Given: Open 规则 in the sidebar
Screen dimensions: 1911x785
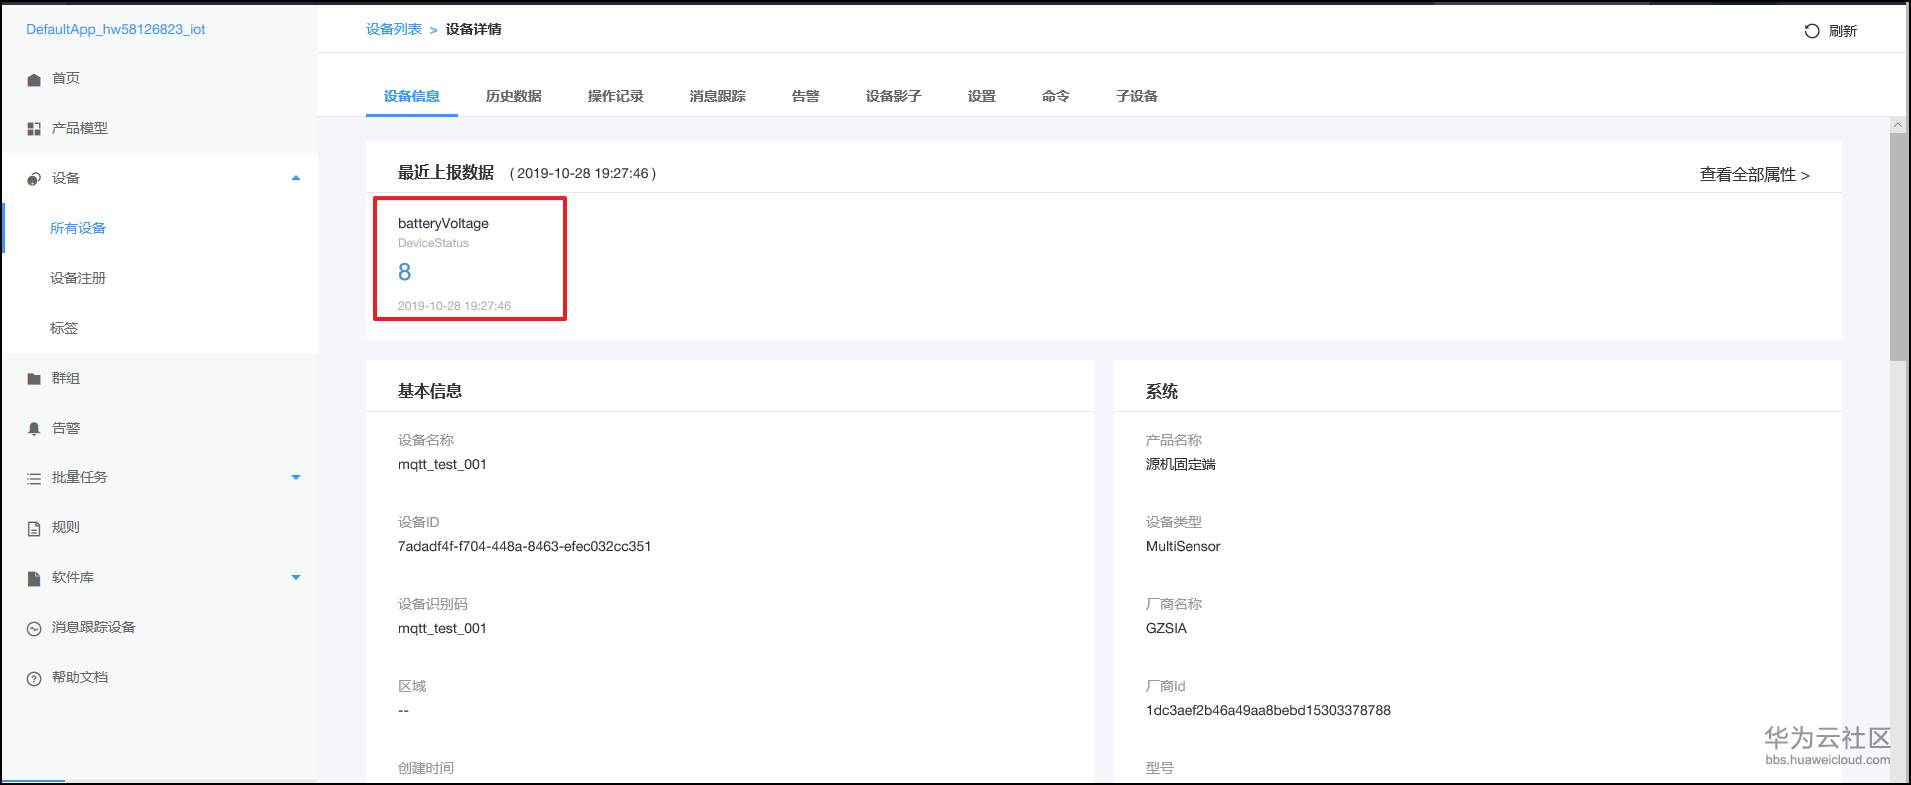Looking at the screenshot, I should [x=66, y=527].
